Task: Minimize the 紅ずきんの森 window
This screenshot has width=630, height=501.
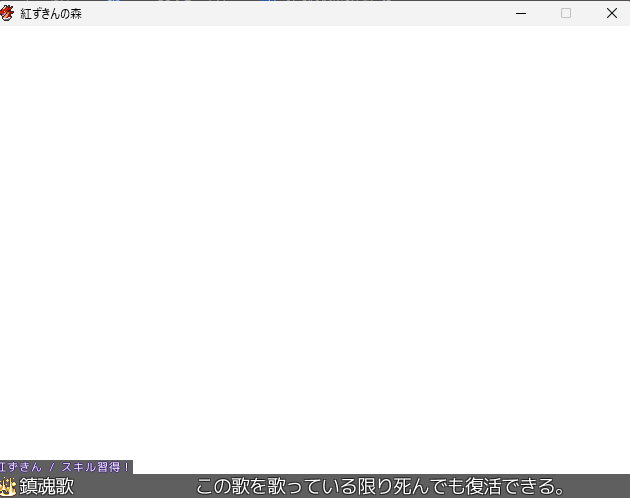Action: point(520,13)
